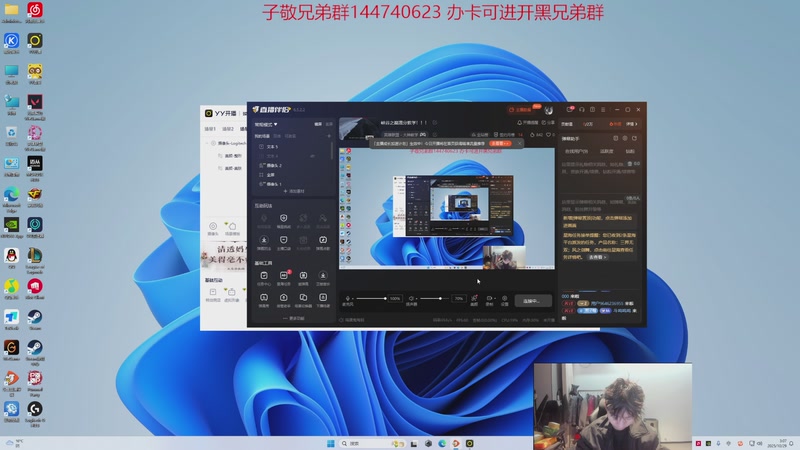Viewport: 800px width, 450px height.
Task: Click the shield icon in the 互动玩法 section
Action: (284, 218)
